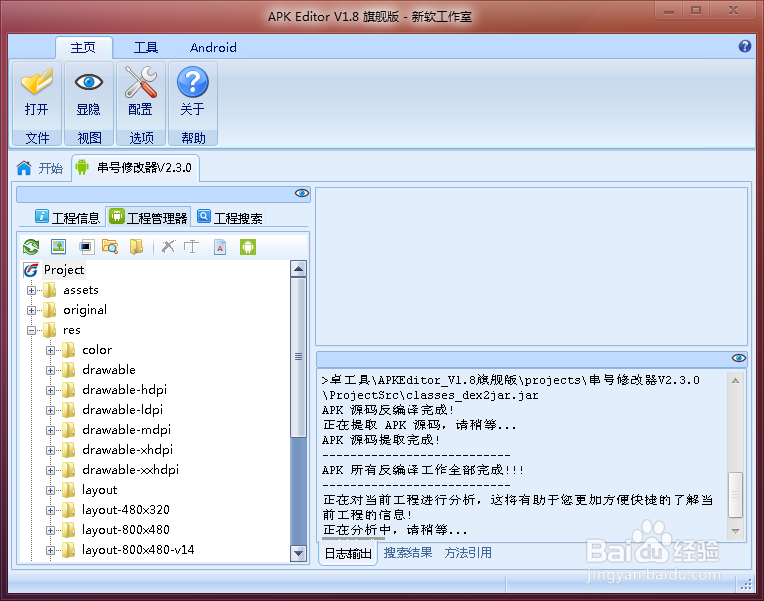Viewport: 764px width, 601px height.
Task: Expand the layout folder node
Action: tap(50, 490)
